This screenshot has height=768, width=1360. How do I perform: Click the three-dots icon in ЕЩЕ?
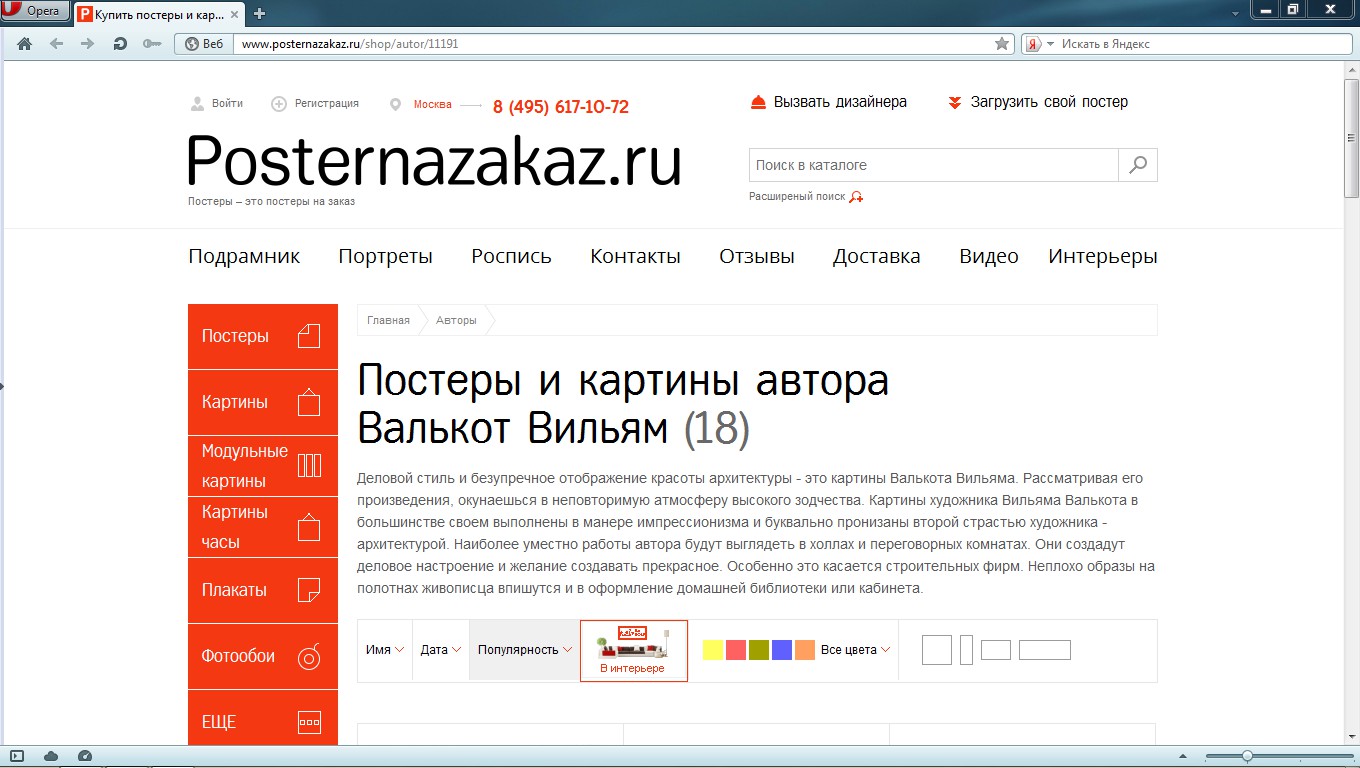coord(309,722)
